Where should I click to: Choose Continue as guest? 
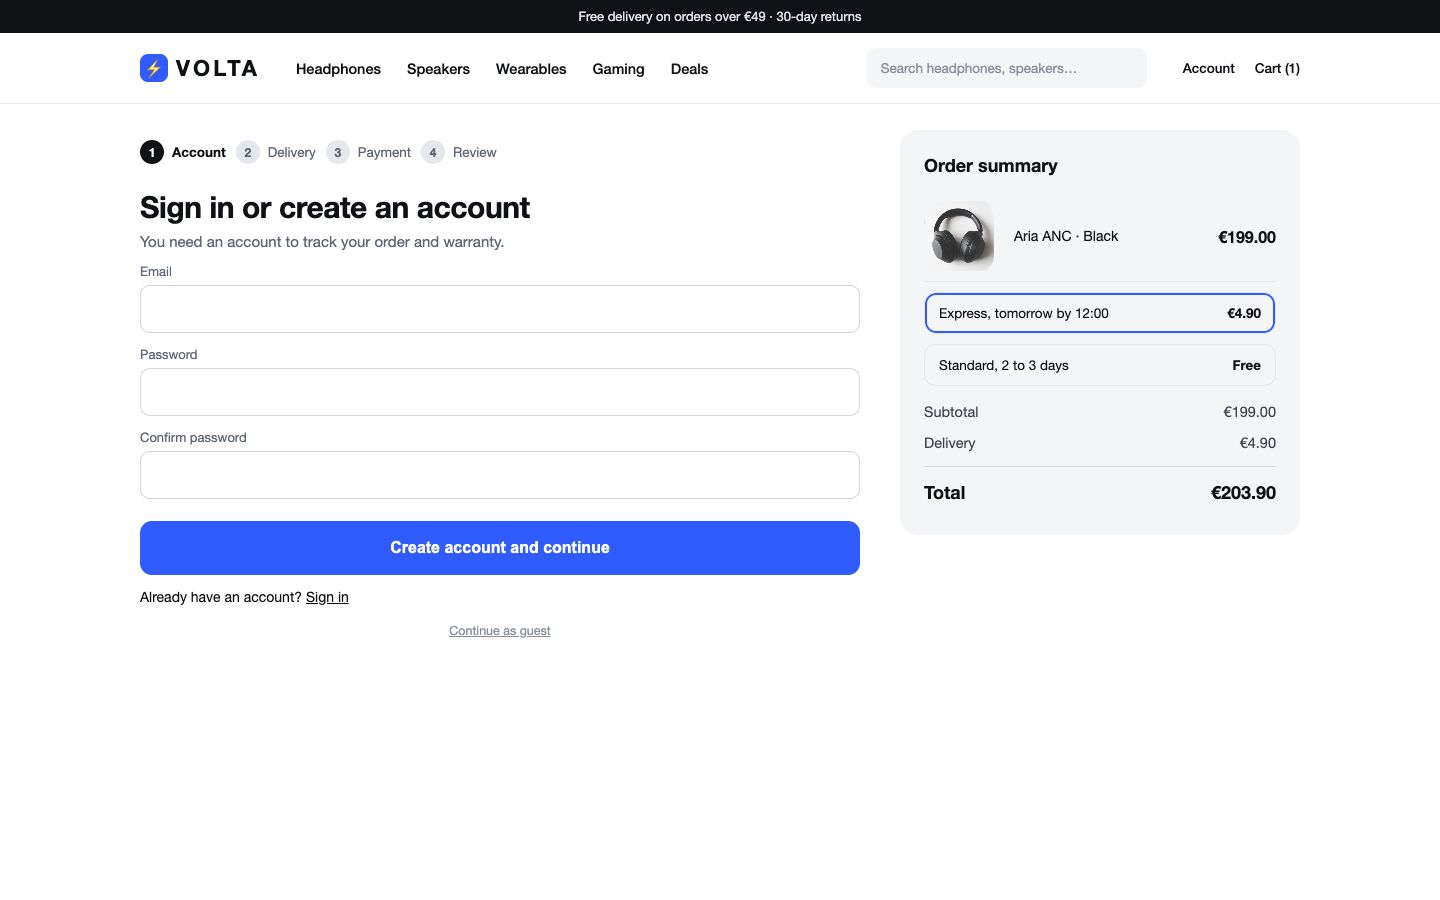500,631
